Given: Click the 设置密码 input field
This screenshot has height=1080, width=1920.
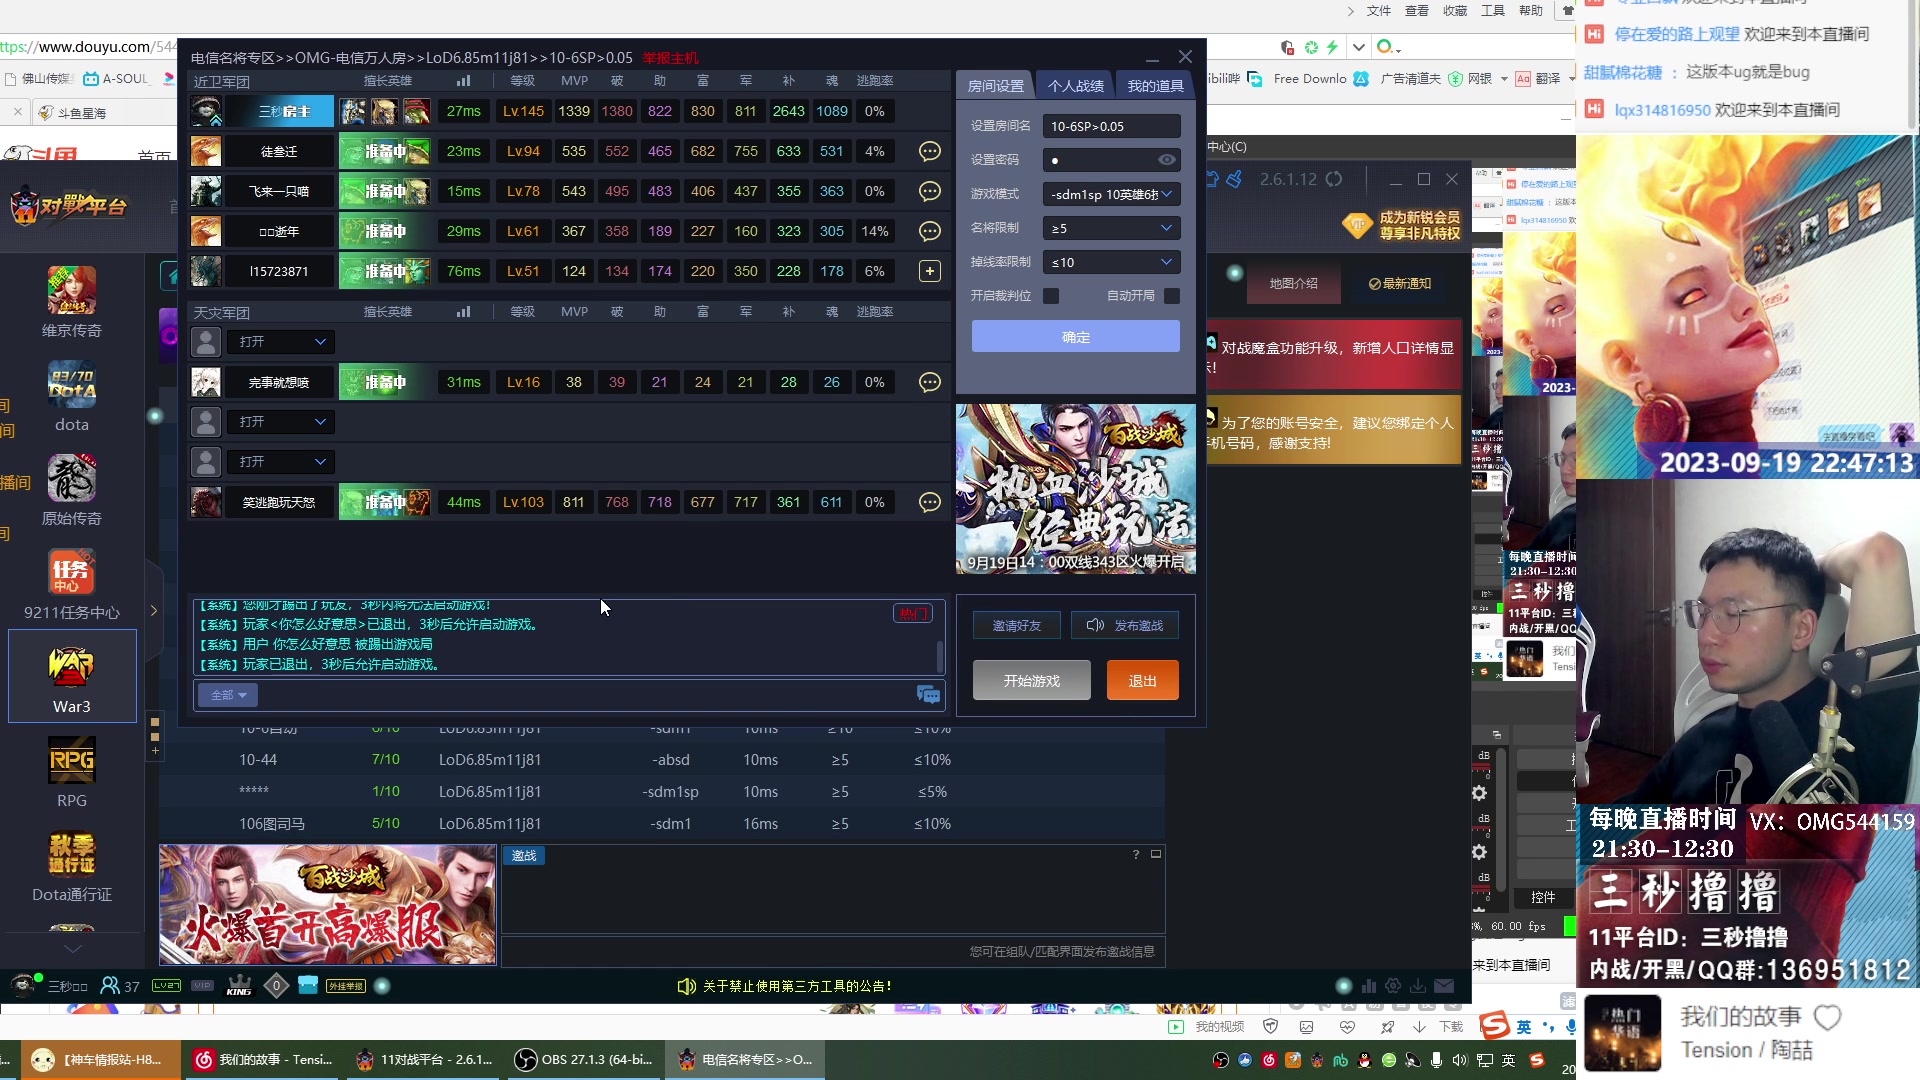Looking at the screenshot, I should click(x=1111, y=160).
